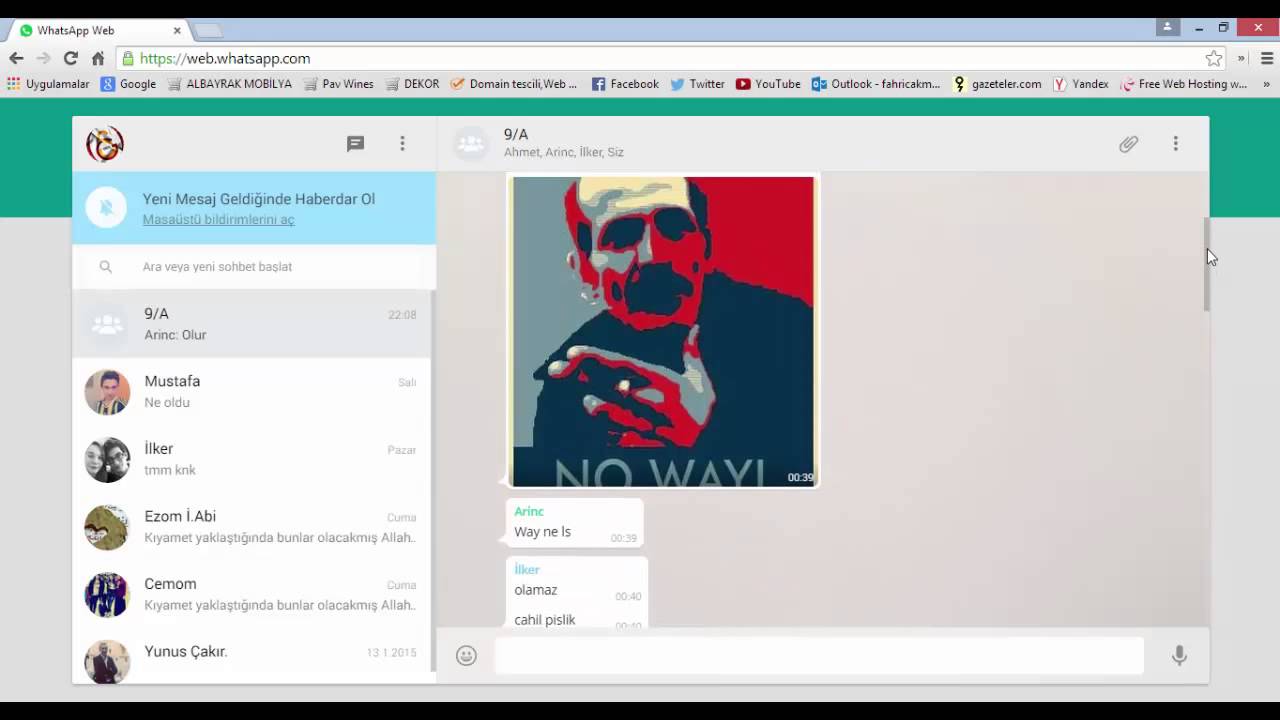Viewport: 1280px width, 720px height.
Task: Click the 9/A group avatar in chat header
Action: coord(470,144)
